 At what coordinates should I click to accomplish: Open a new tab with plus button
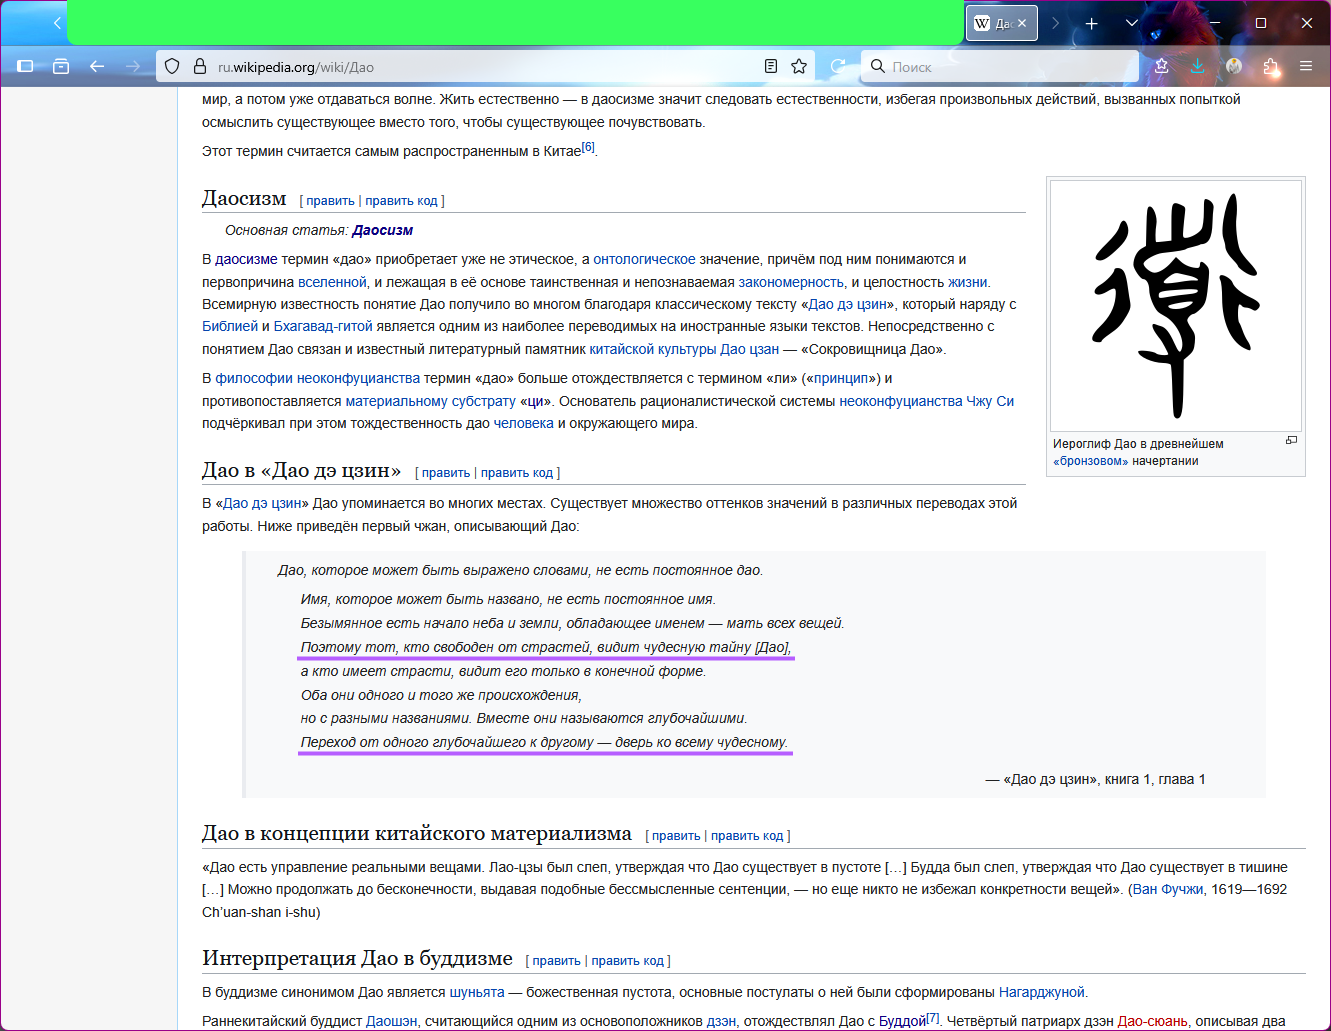(1091, 23)
